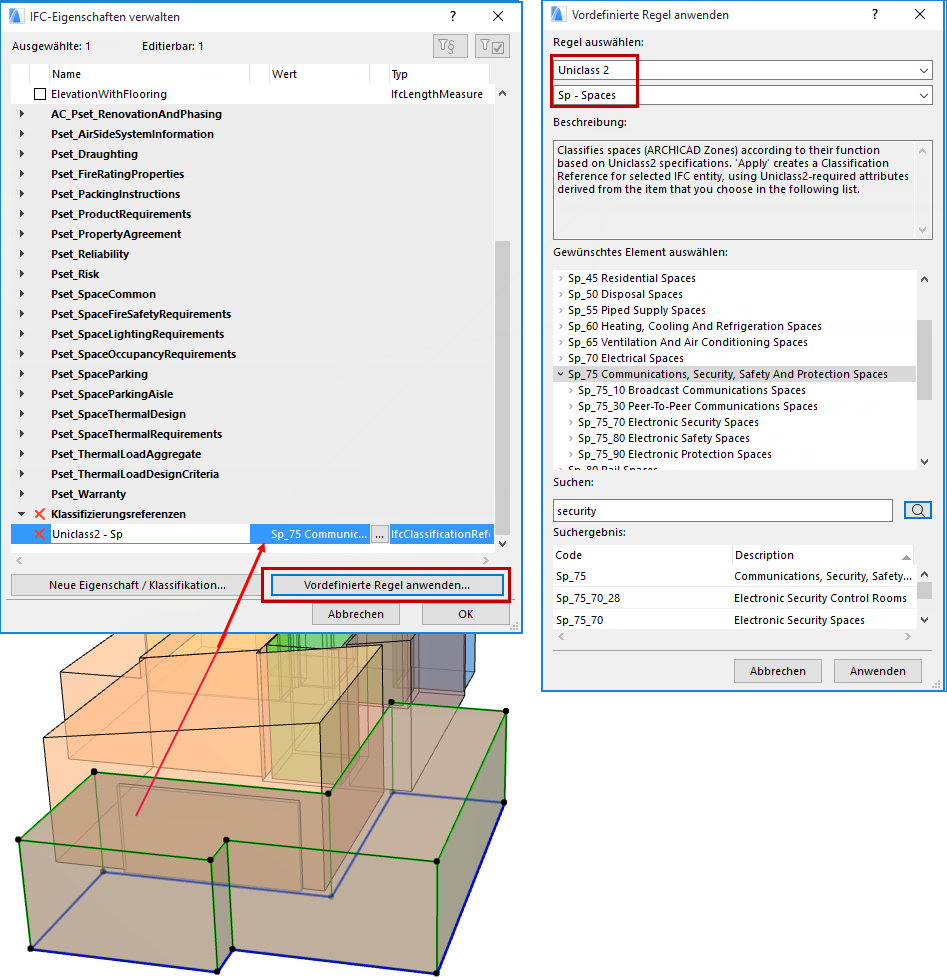This screenshot has width=947, height=980.
Task: Click scroll-up arrow of IFC property list
Action: pyautogui.click(x=502, y=94)
